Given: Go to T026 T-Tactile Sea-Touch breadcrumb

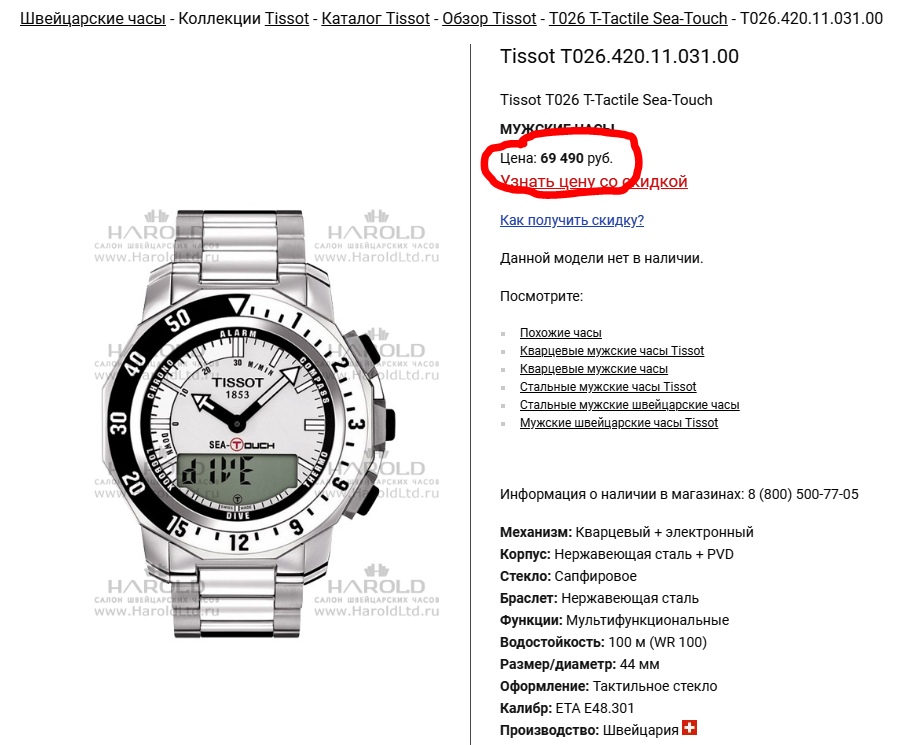Looking at the screenshot, I should point(638,19).
